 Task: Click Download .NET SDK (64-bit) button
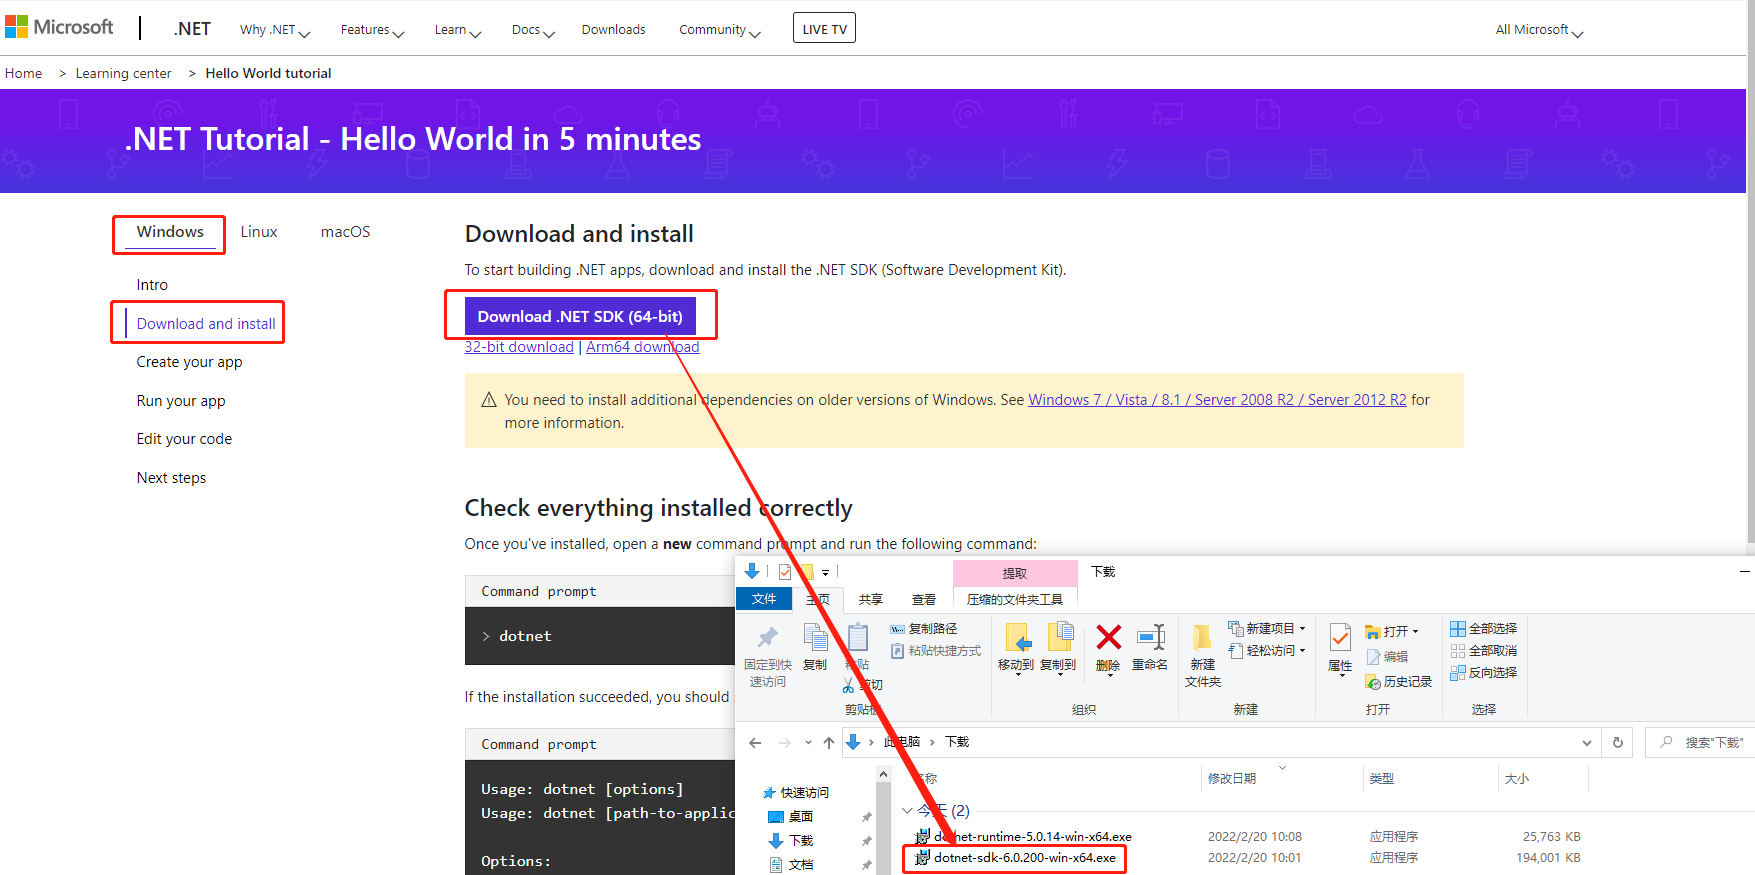tap(580, 316)
